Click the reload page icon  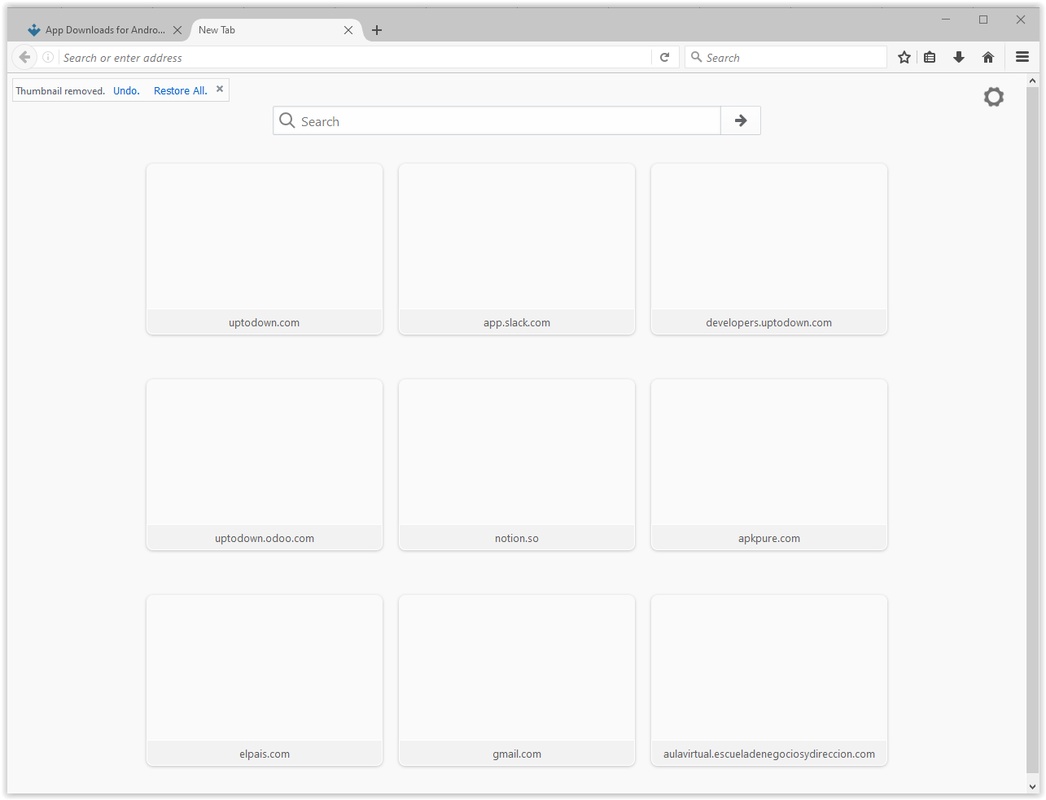click(664, 58)
